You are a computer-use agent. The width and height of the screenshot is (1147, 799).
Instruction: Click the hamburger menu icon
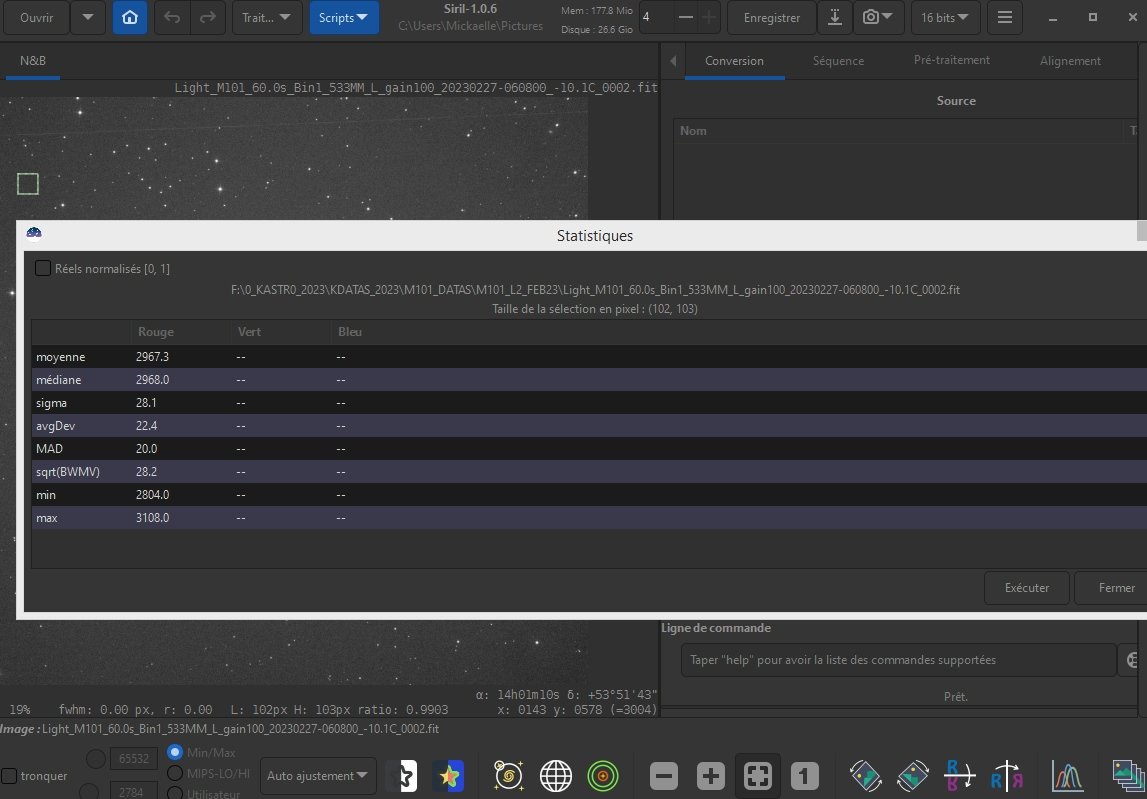(1005, 18)
